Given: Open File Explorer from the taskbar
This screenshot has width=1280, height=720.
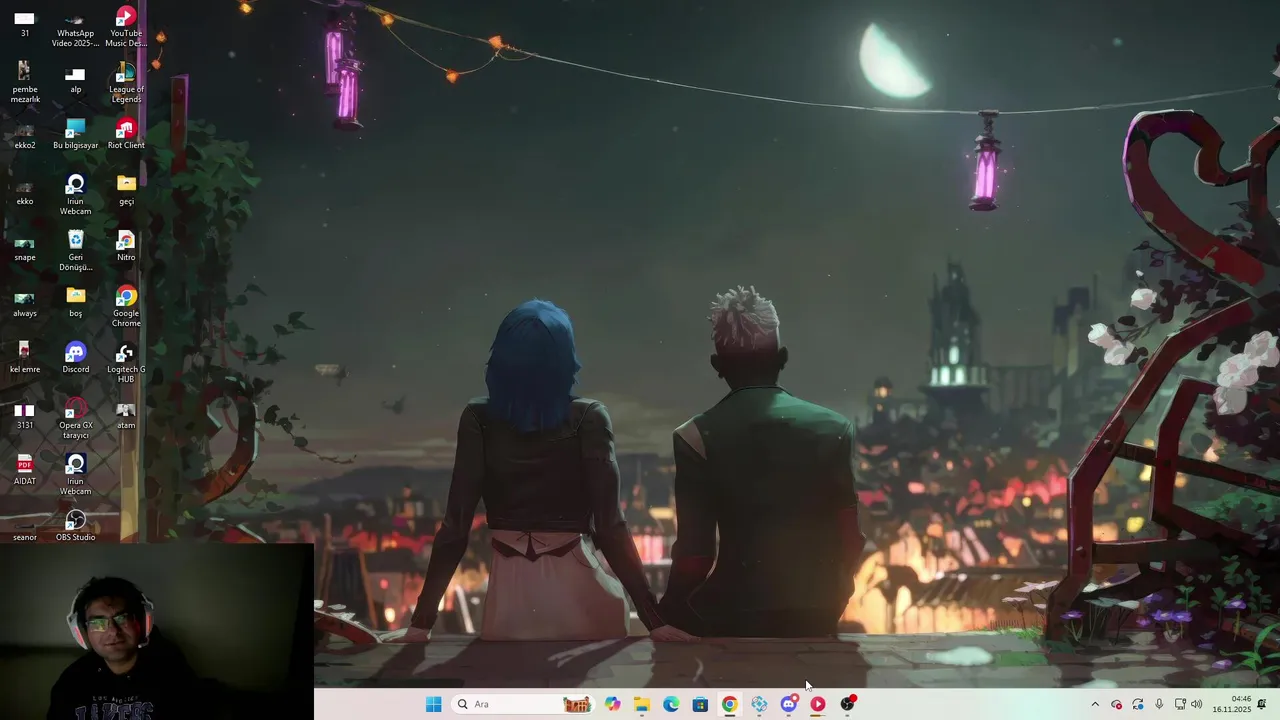Looking at the screenshot, I should tap(642, 704).
